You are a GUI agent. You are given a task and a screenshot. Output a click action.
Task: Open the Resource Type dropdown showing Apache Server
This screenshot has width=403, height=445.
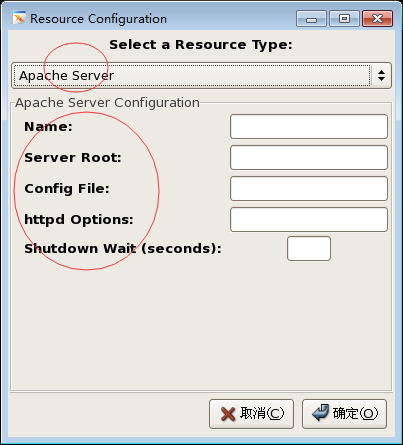[201, 75]
